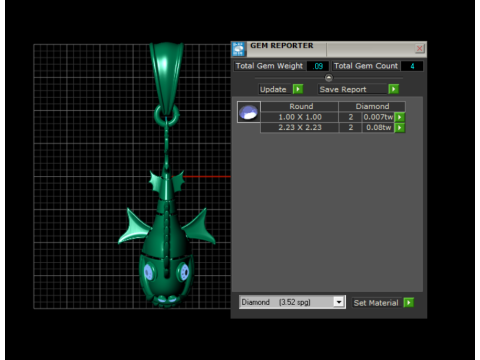Click the green arrow for 0.08tw row
480x360 pixels.
[x=400, y=128]
